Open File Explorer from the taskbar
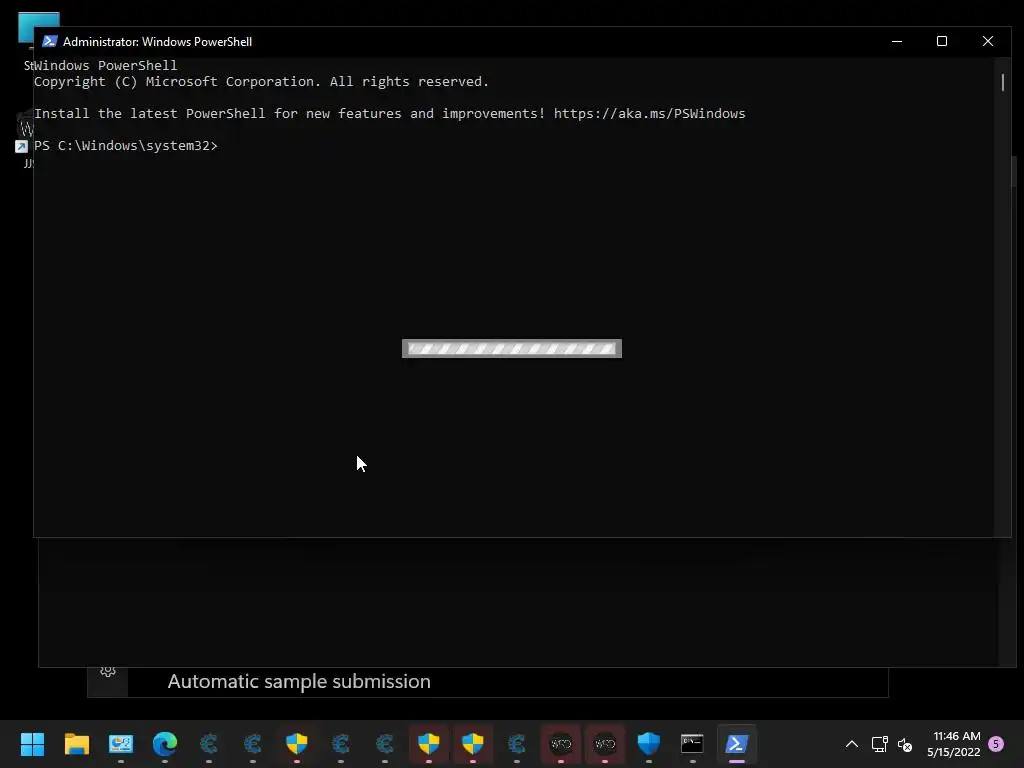The height and width of the screenshot is (768, 1024). pos(76,743)
